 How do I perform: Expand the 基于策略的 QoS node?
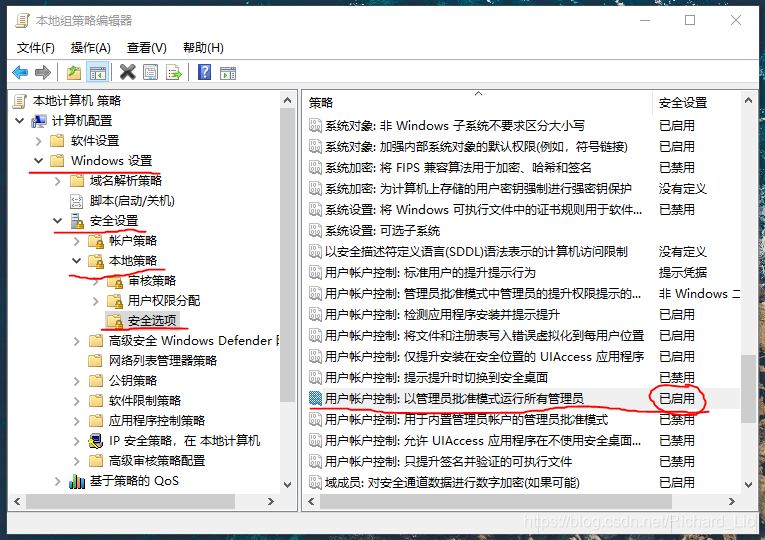(x=58, y=481)
